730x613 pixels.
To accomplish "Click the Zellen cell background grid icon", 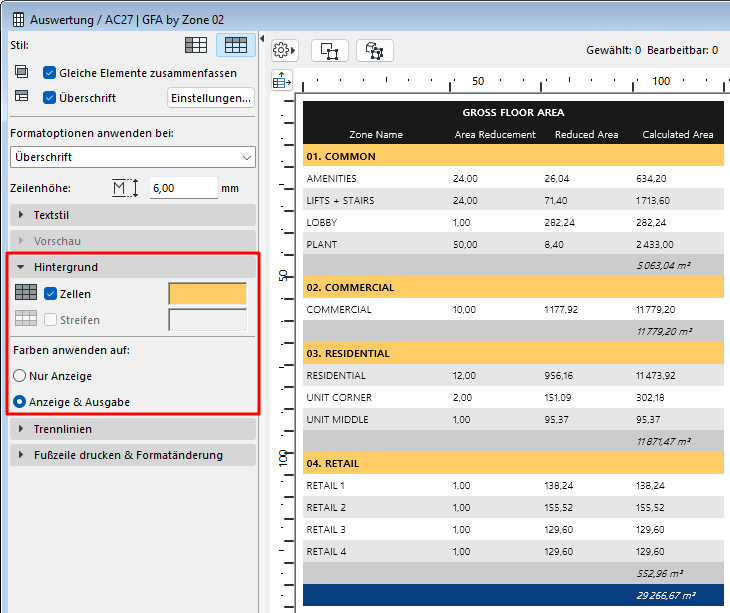I will click(x=26, y=293).
